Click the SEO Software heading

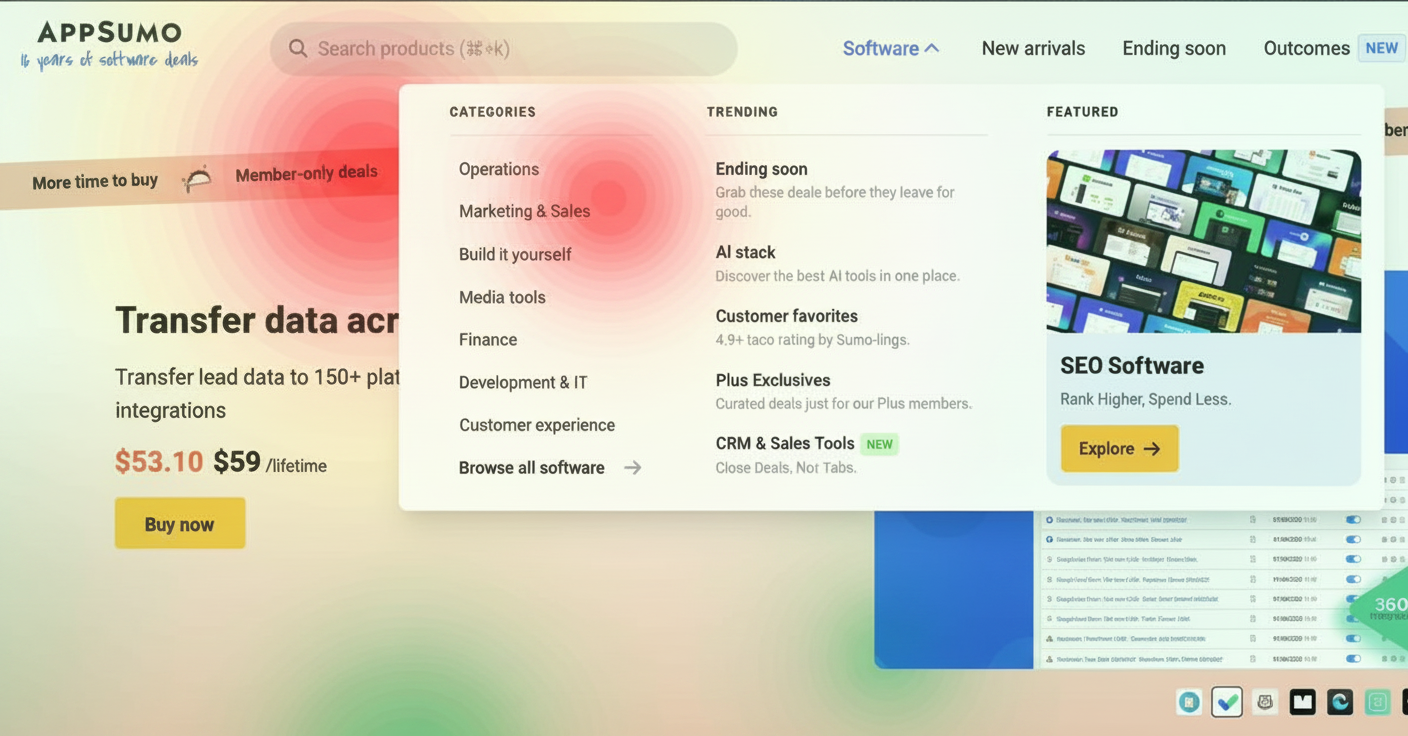pos(1132,365)
